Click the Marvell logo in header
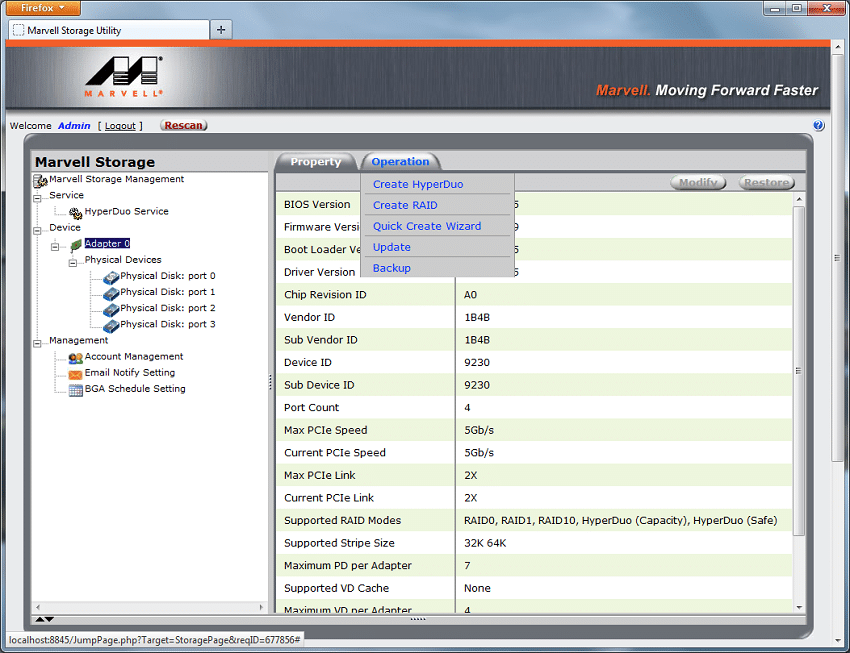Screen dimensions: 850x653 [x=124, y=76]
